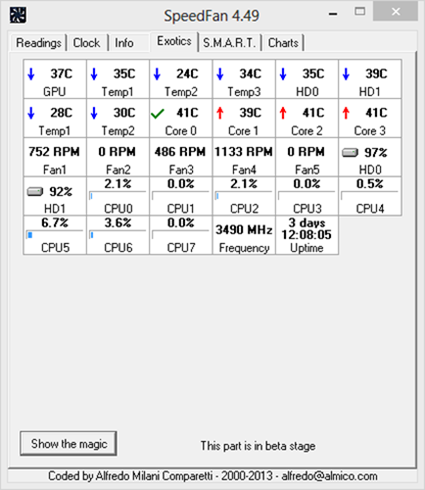Open the S.M.A.R.T. tab

(x=229, y=43)
